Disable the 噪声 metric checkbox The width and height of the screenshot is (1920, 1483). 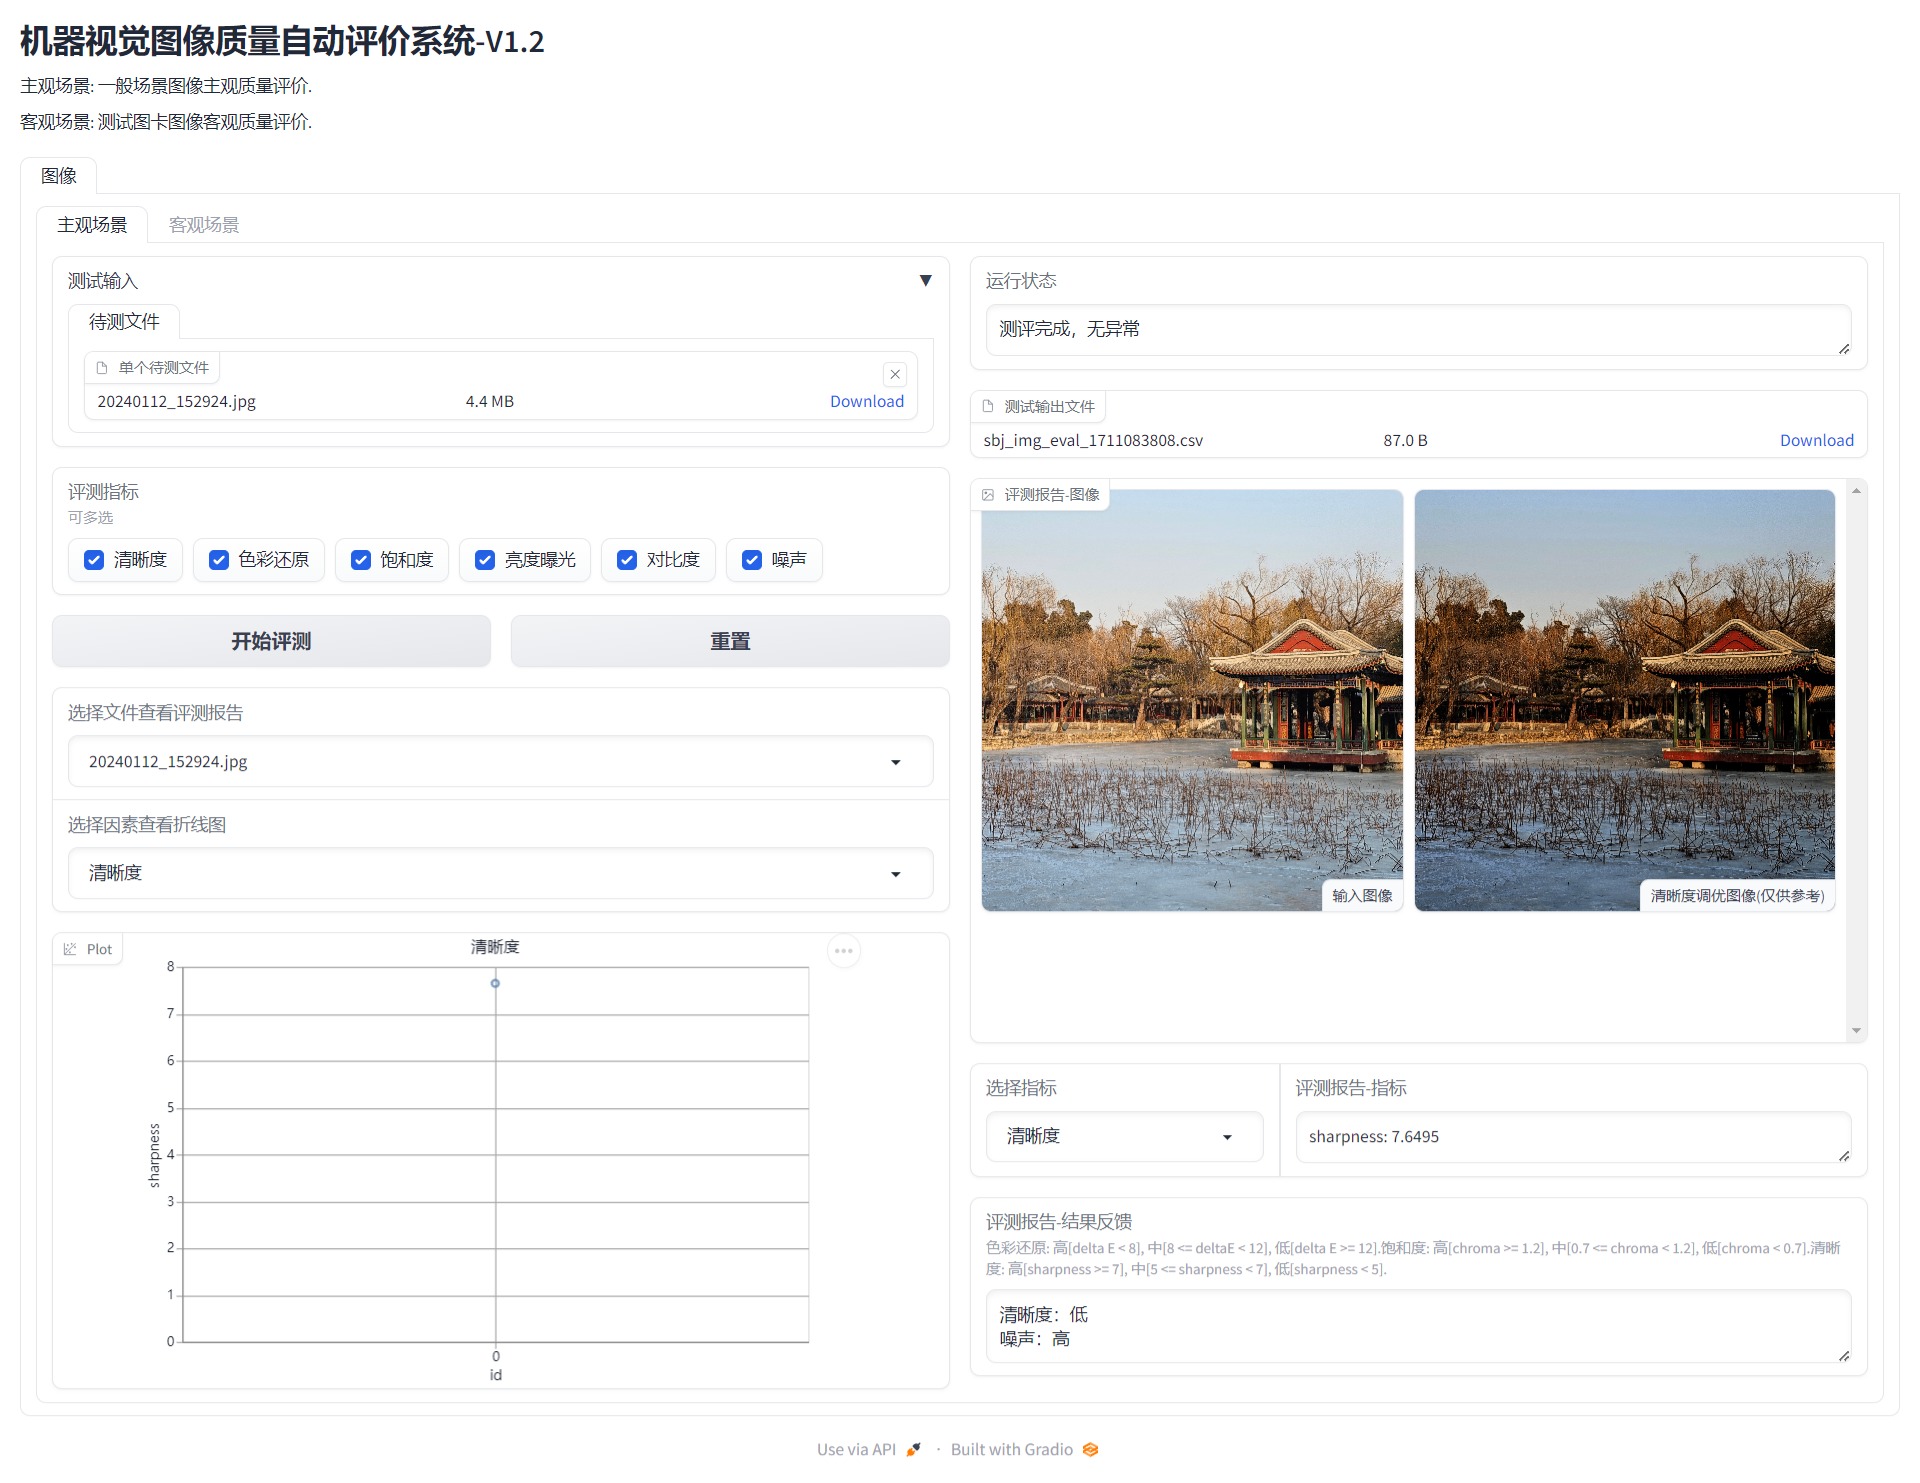tap(752, 560)
